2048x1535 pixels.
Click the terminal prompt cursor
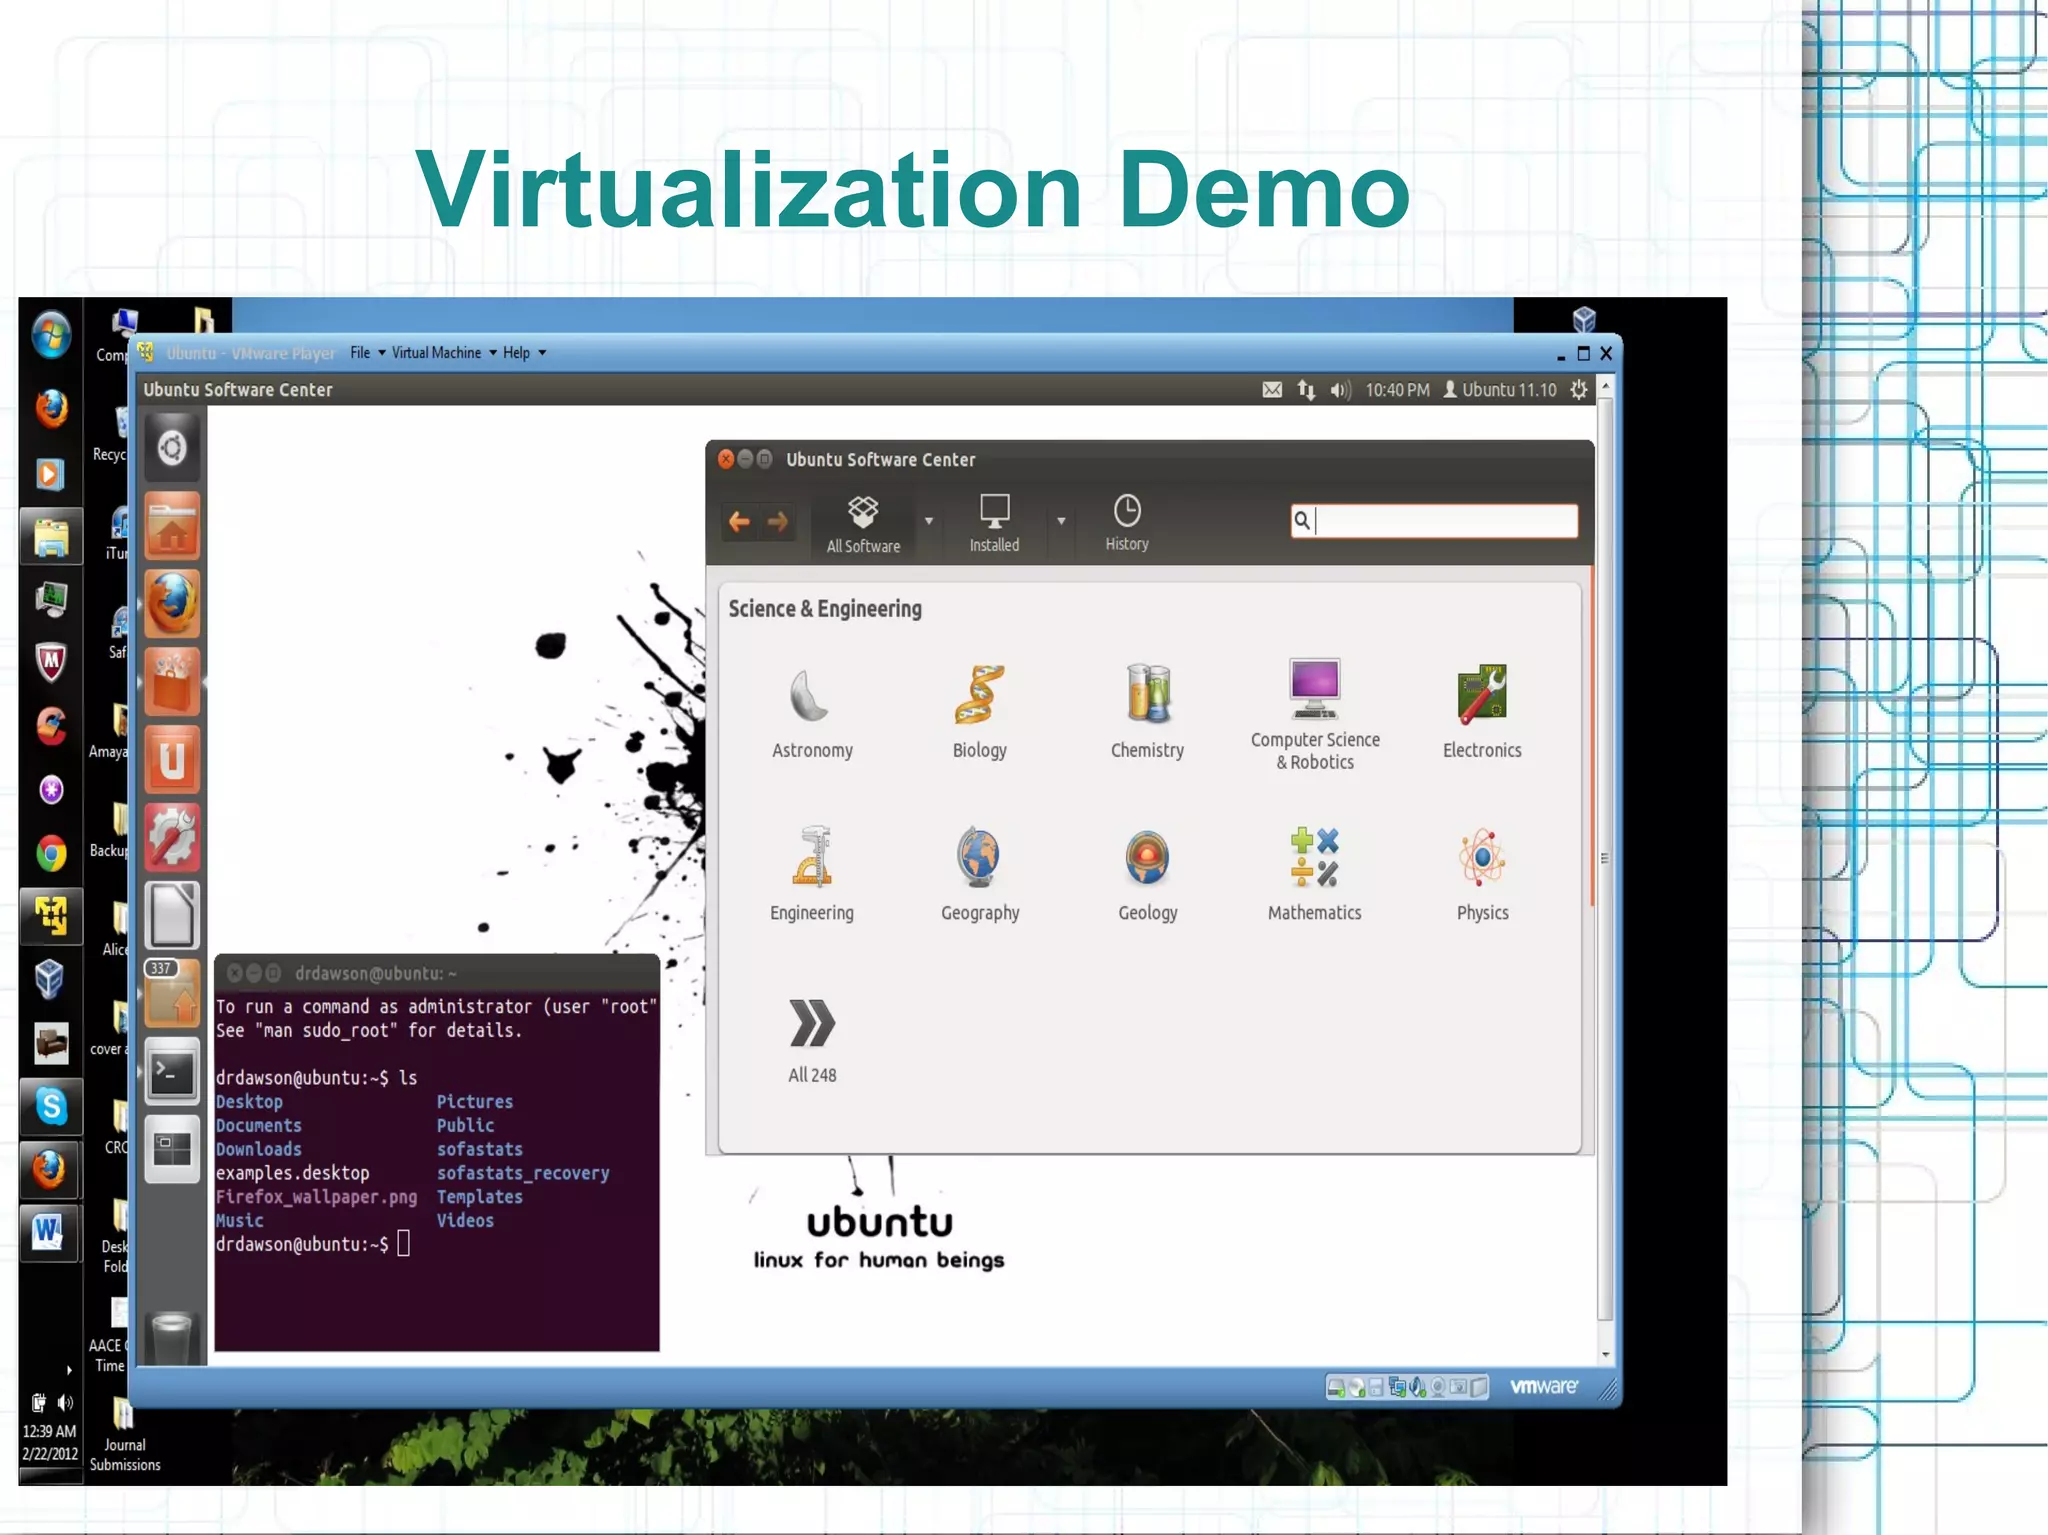coord(404,1244)
